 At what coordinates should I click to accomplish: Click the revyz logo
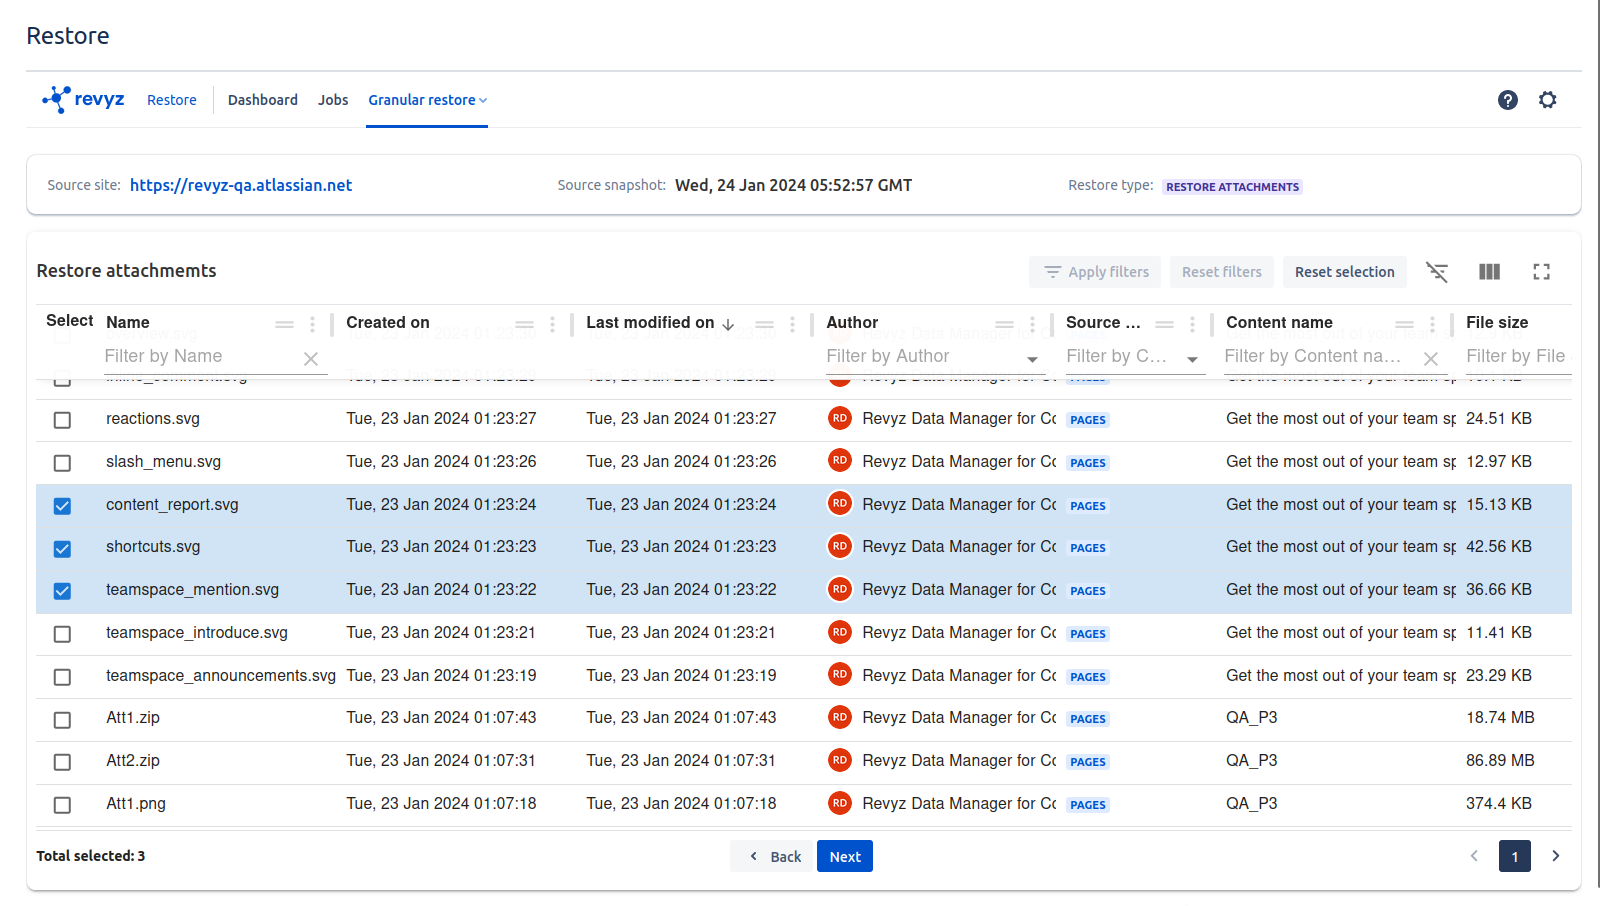[x=83, y=99]
